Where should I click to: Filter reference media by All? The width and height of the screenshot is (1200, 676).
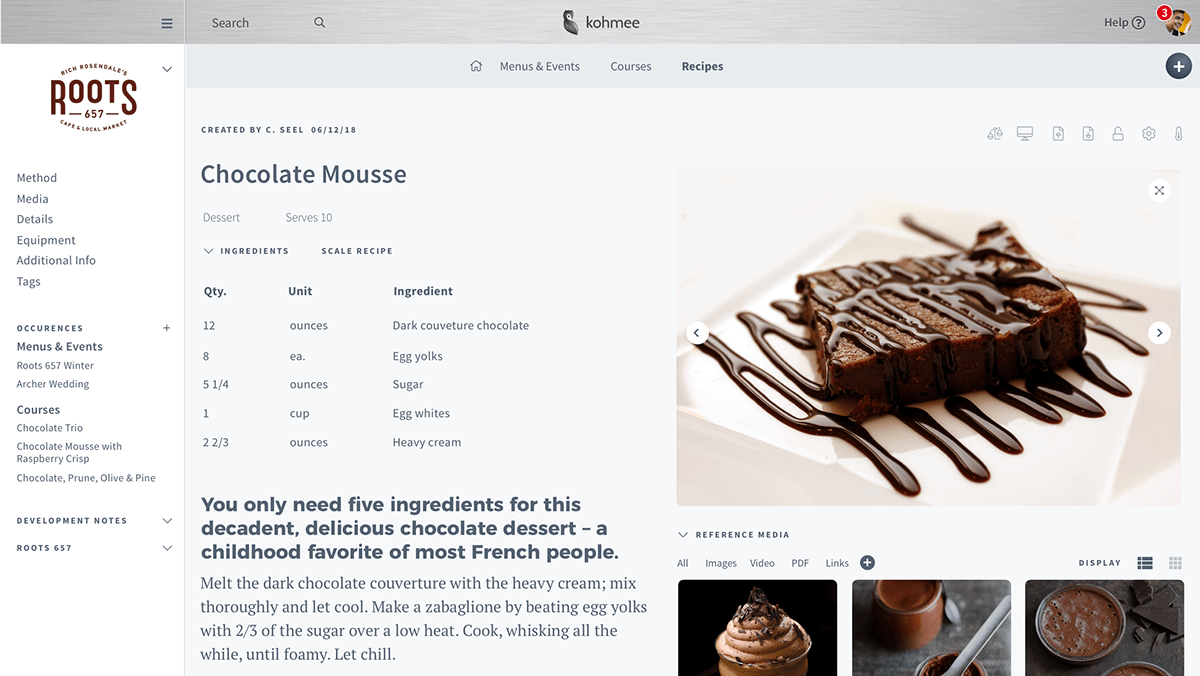[x=683, y=563]
